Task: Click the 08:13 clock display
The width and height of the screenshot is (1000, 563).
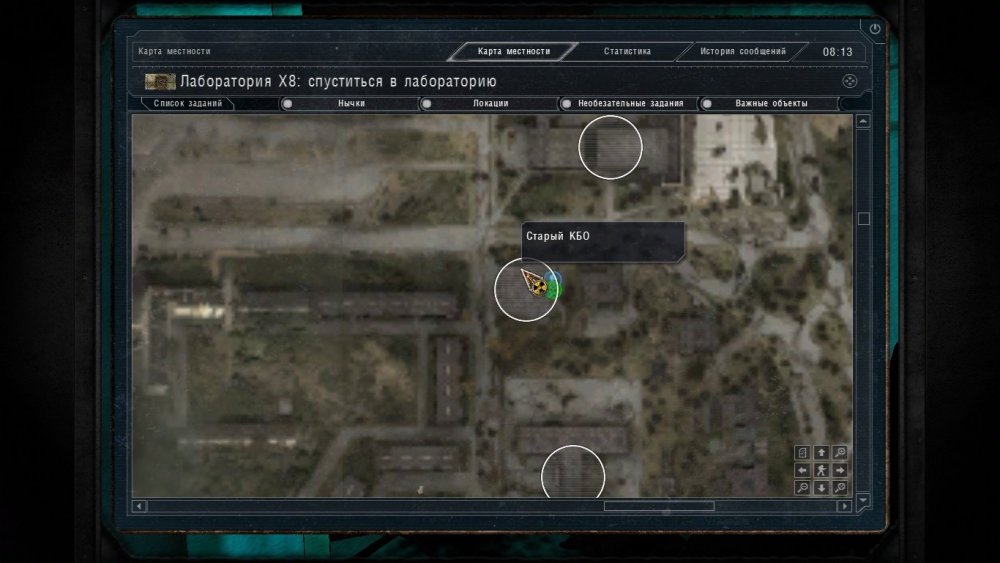Action: (x=837, y=52)
